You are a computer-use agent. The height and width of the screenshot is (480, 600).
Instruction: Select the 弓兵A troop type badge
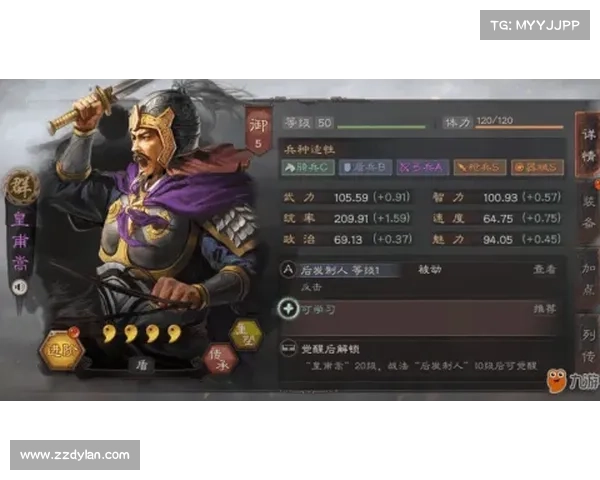[x=422, y=167]
